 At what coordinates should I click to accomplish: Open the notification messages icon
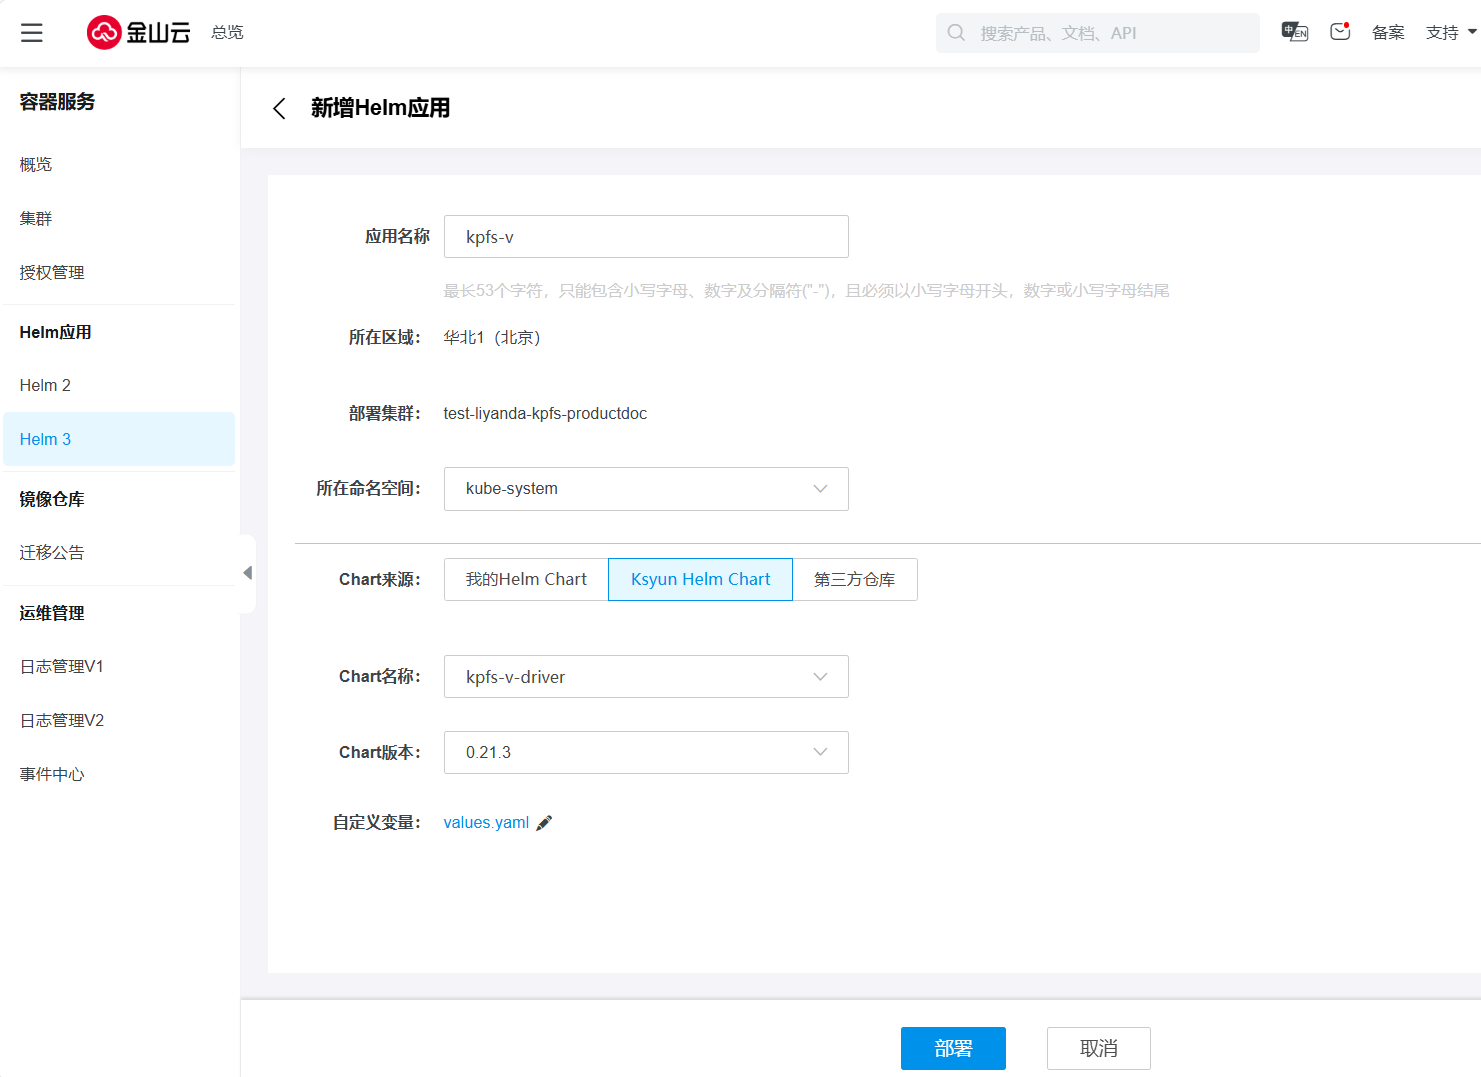click(x=1340, y=32)
